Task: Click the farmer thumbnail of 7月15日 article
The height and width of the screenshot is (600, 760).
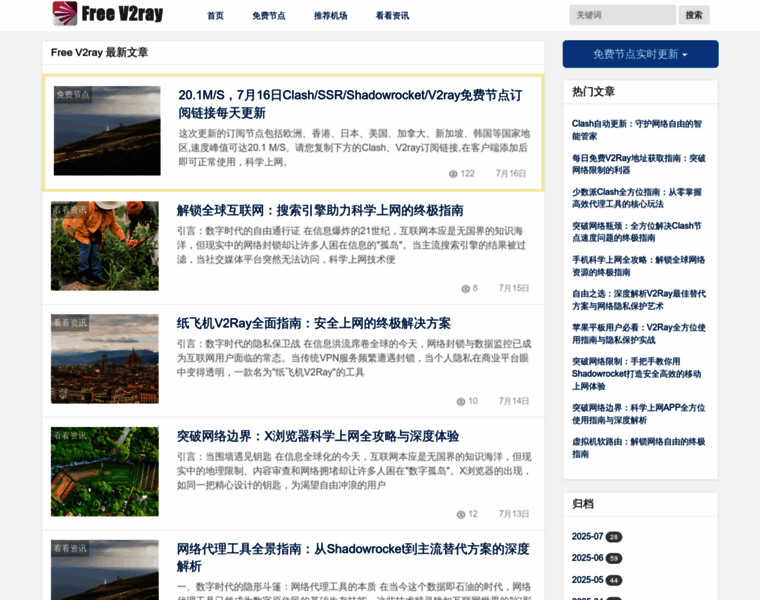Action: [x=105, y=246]
